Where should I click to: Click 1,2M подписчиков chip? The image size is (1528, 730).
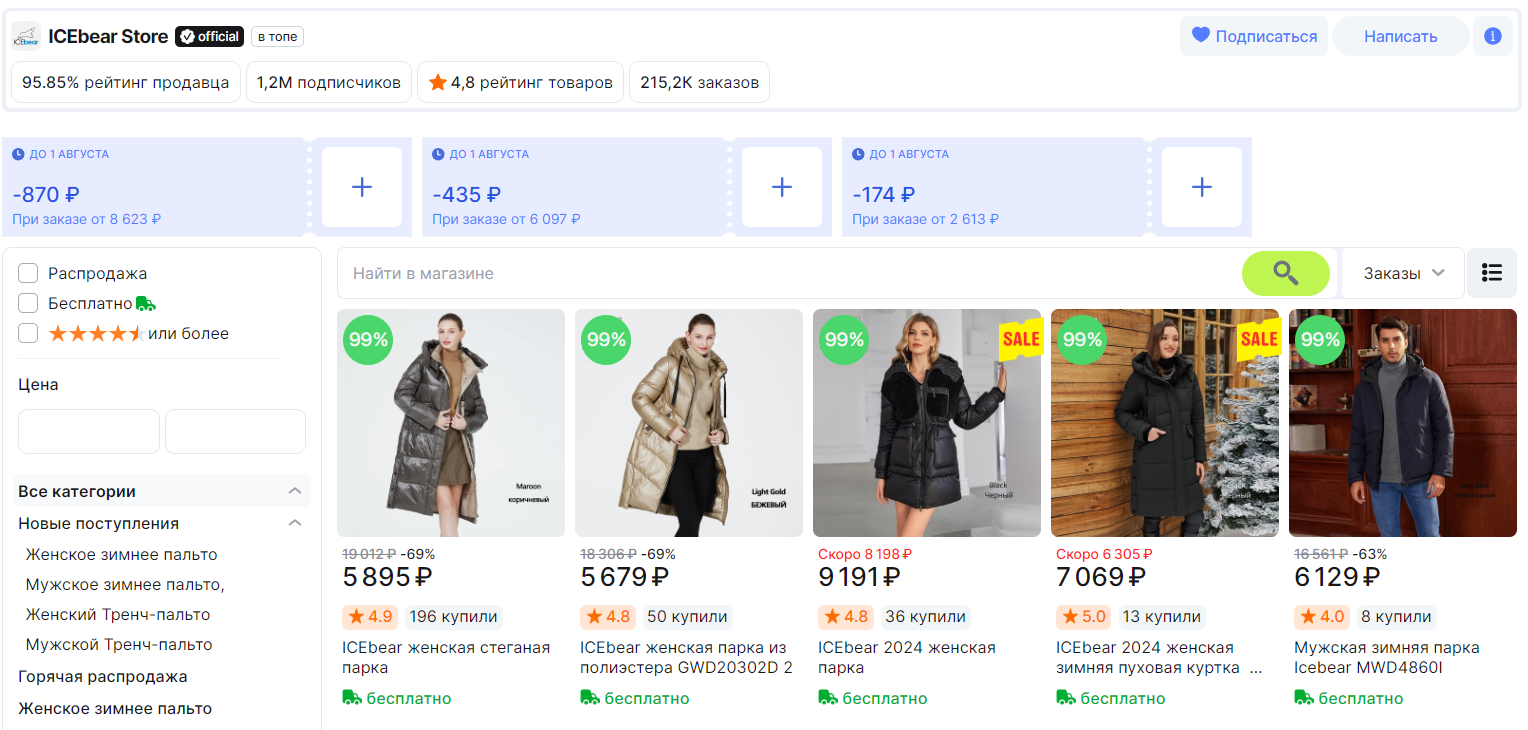pos(329,82)
